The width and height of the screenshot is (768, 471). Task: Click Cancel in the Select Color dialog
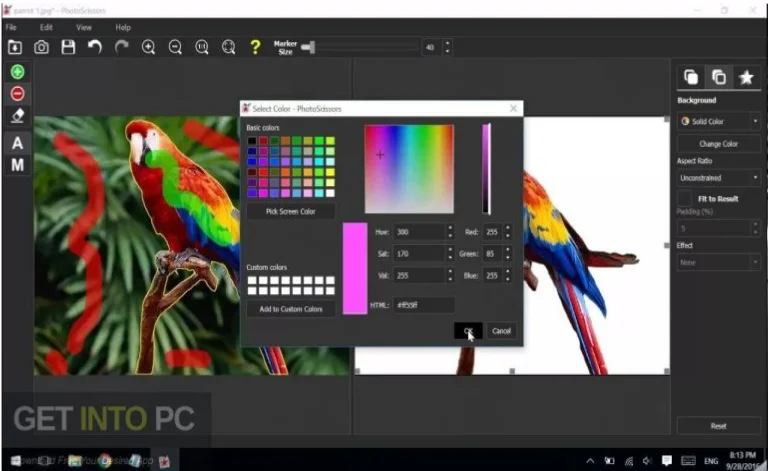pyautogui.click(x=501, y=331)
